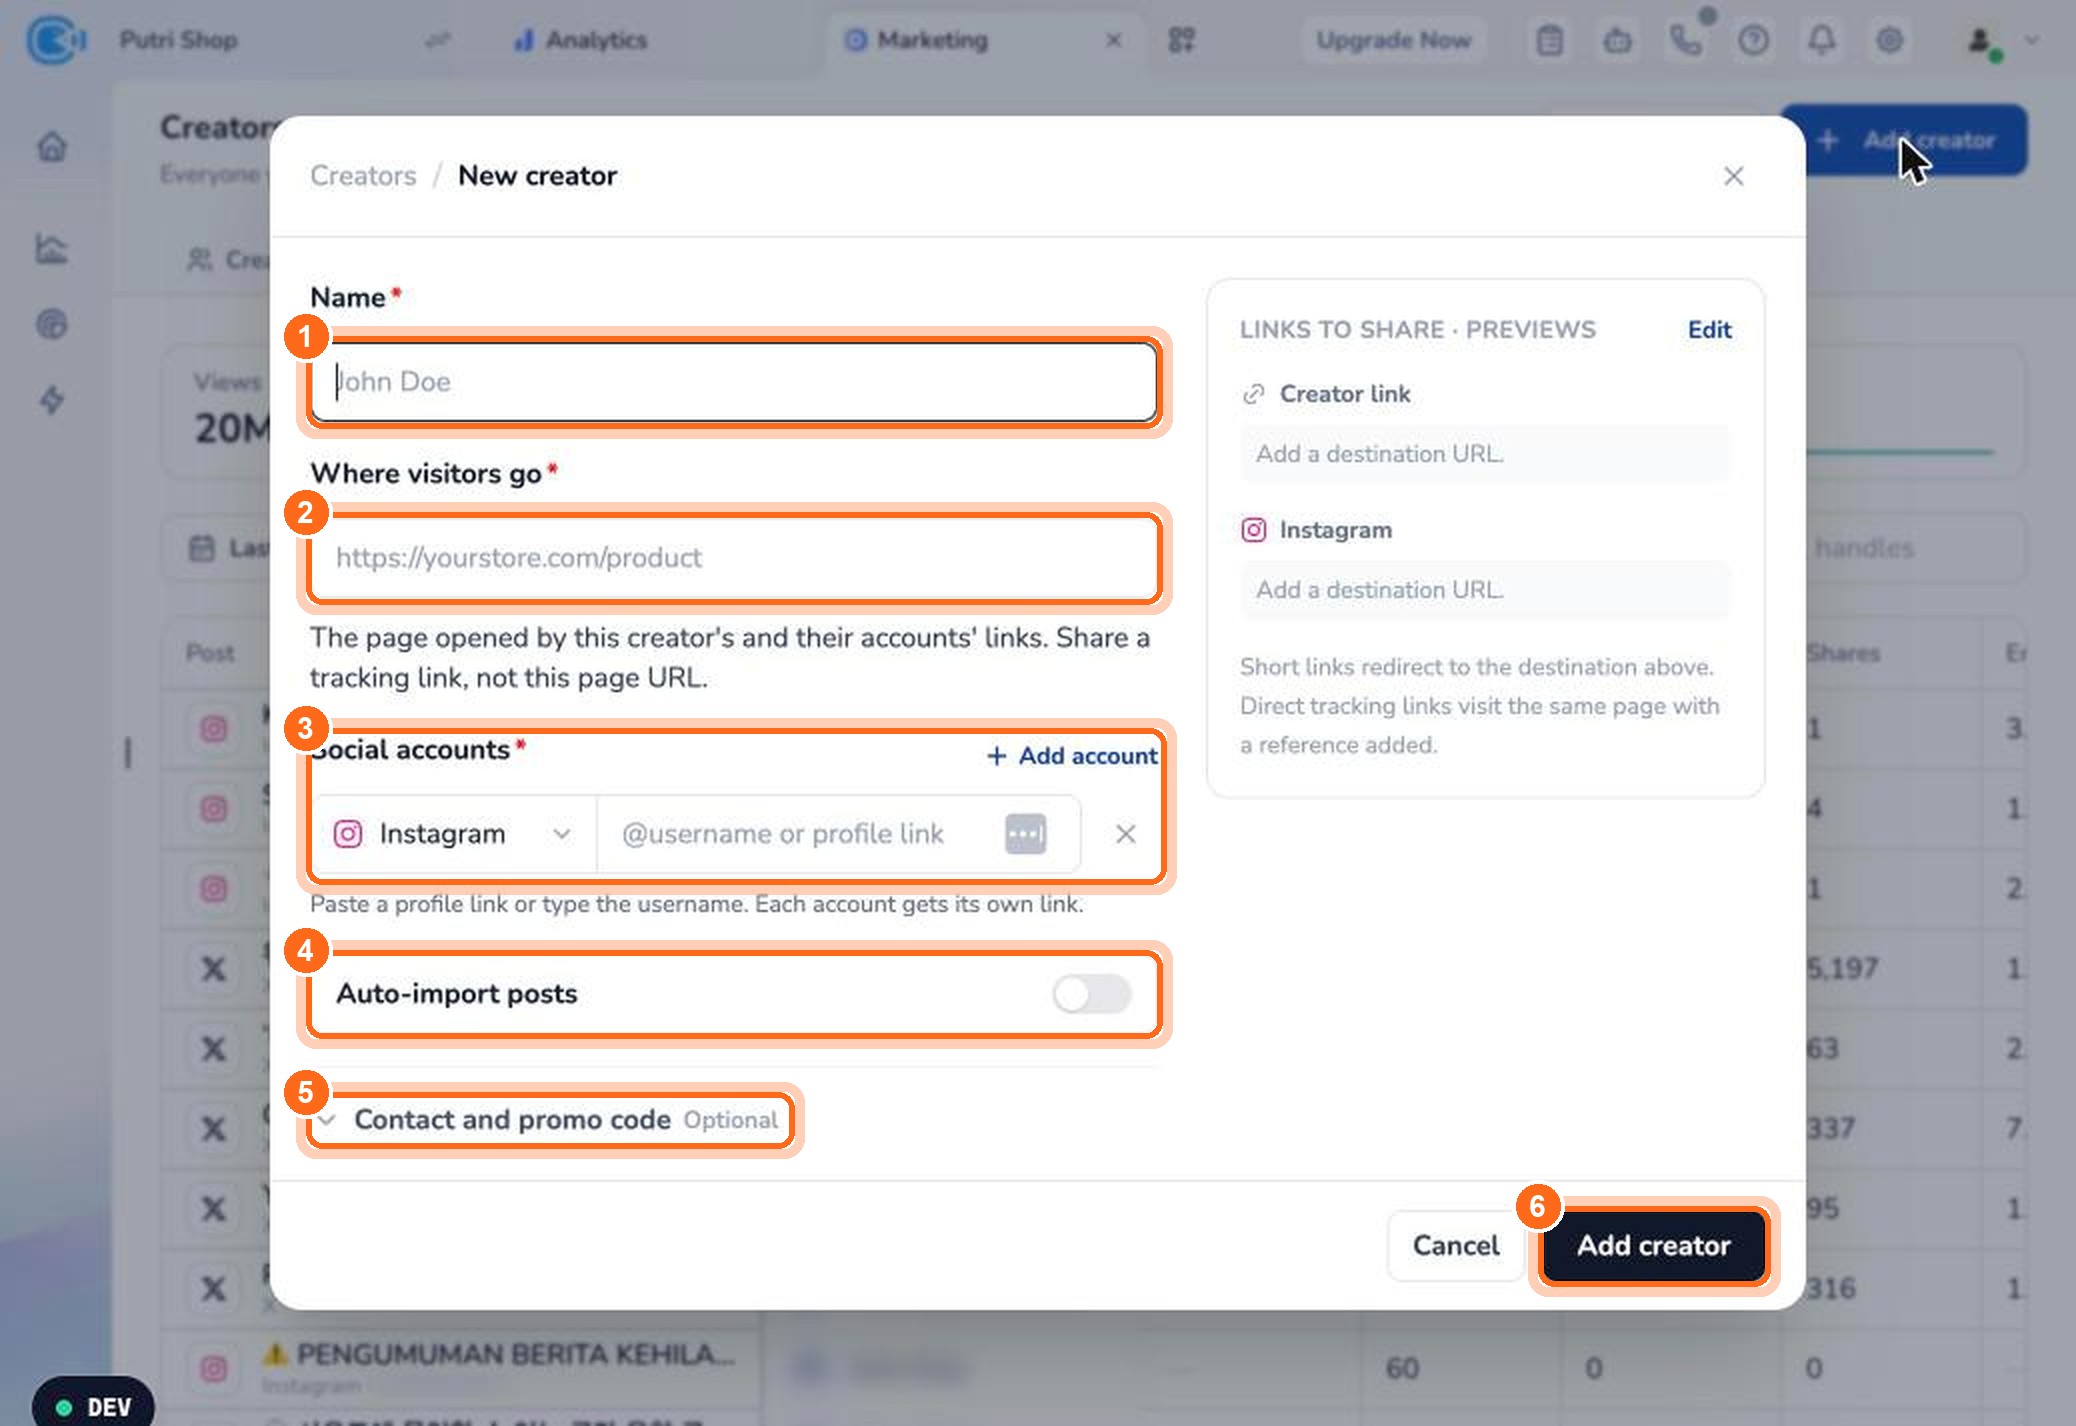
Task: Close the Marketing tab
Action: coord(1113,40)
